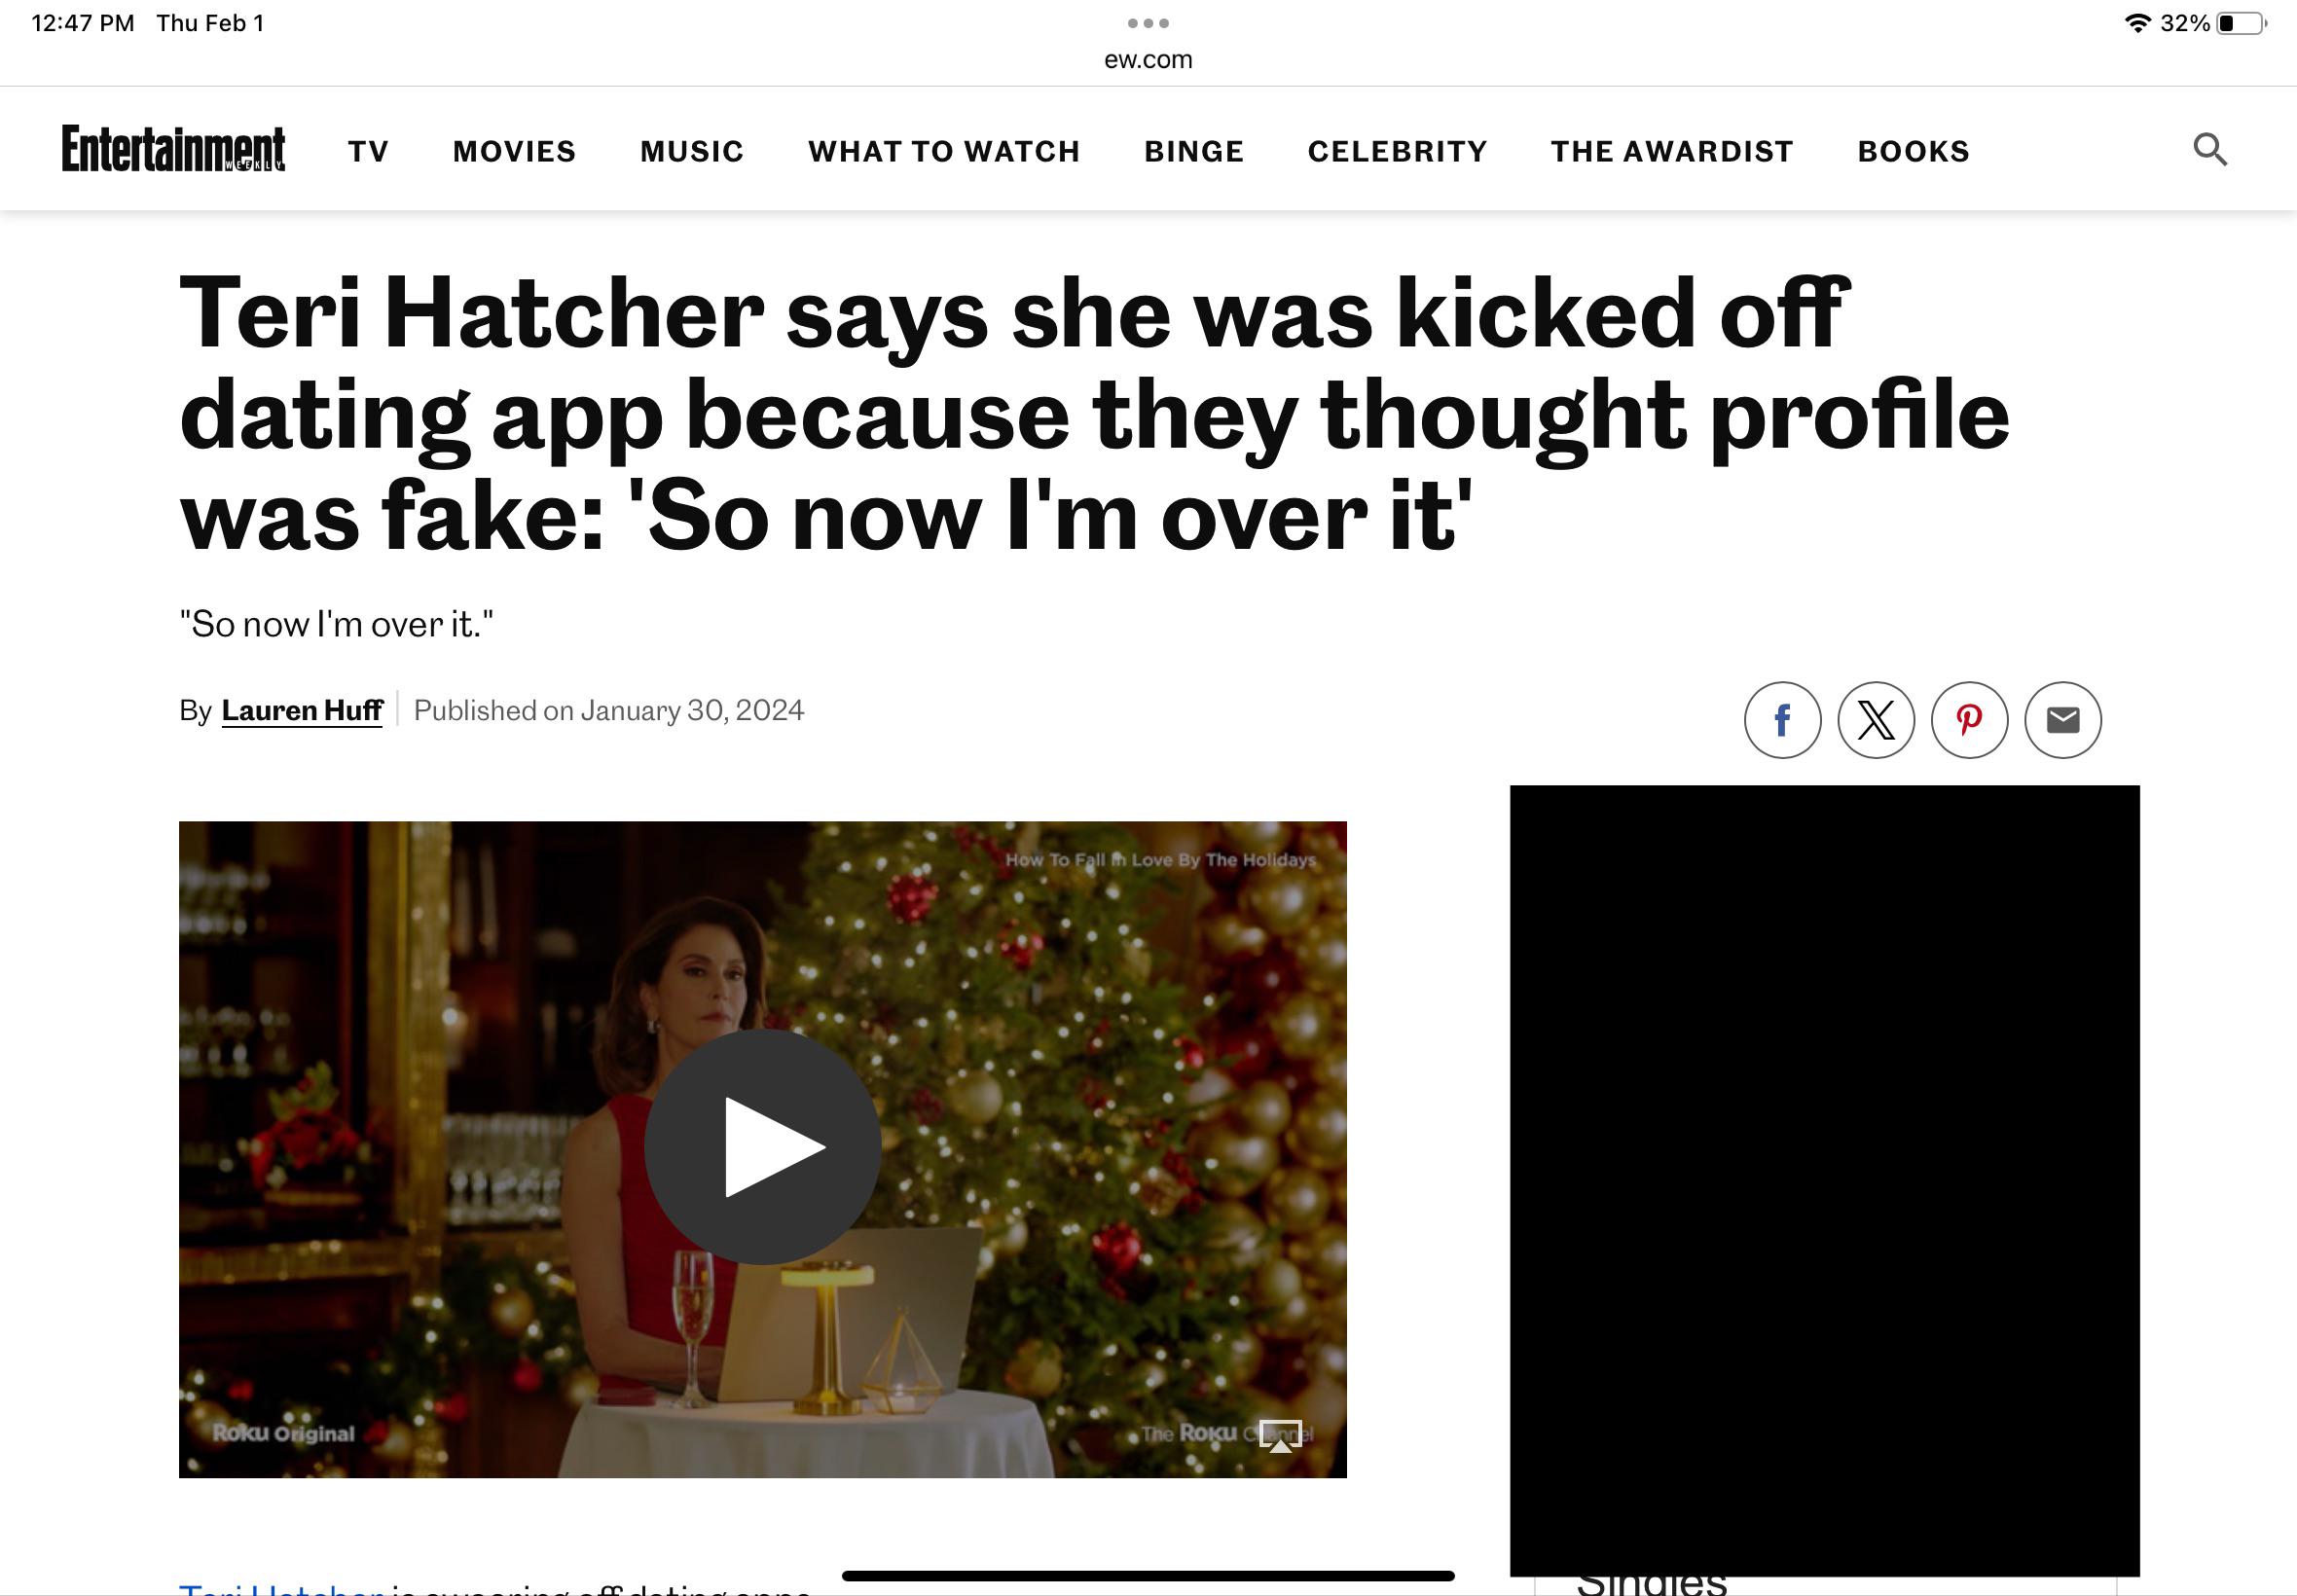
Task: Open the site search magnifier icon
Action: pyautogui.click(x=2210, y=150)
